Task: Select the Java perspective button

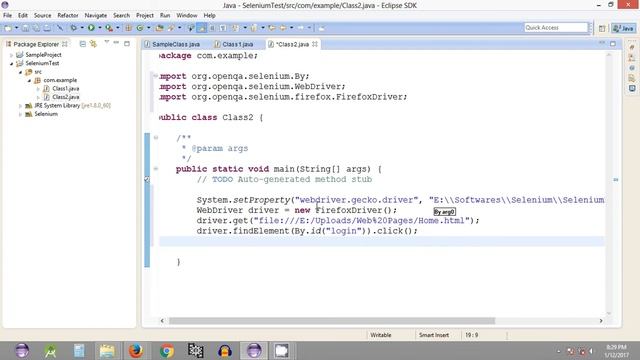Action: pos(623,28)
